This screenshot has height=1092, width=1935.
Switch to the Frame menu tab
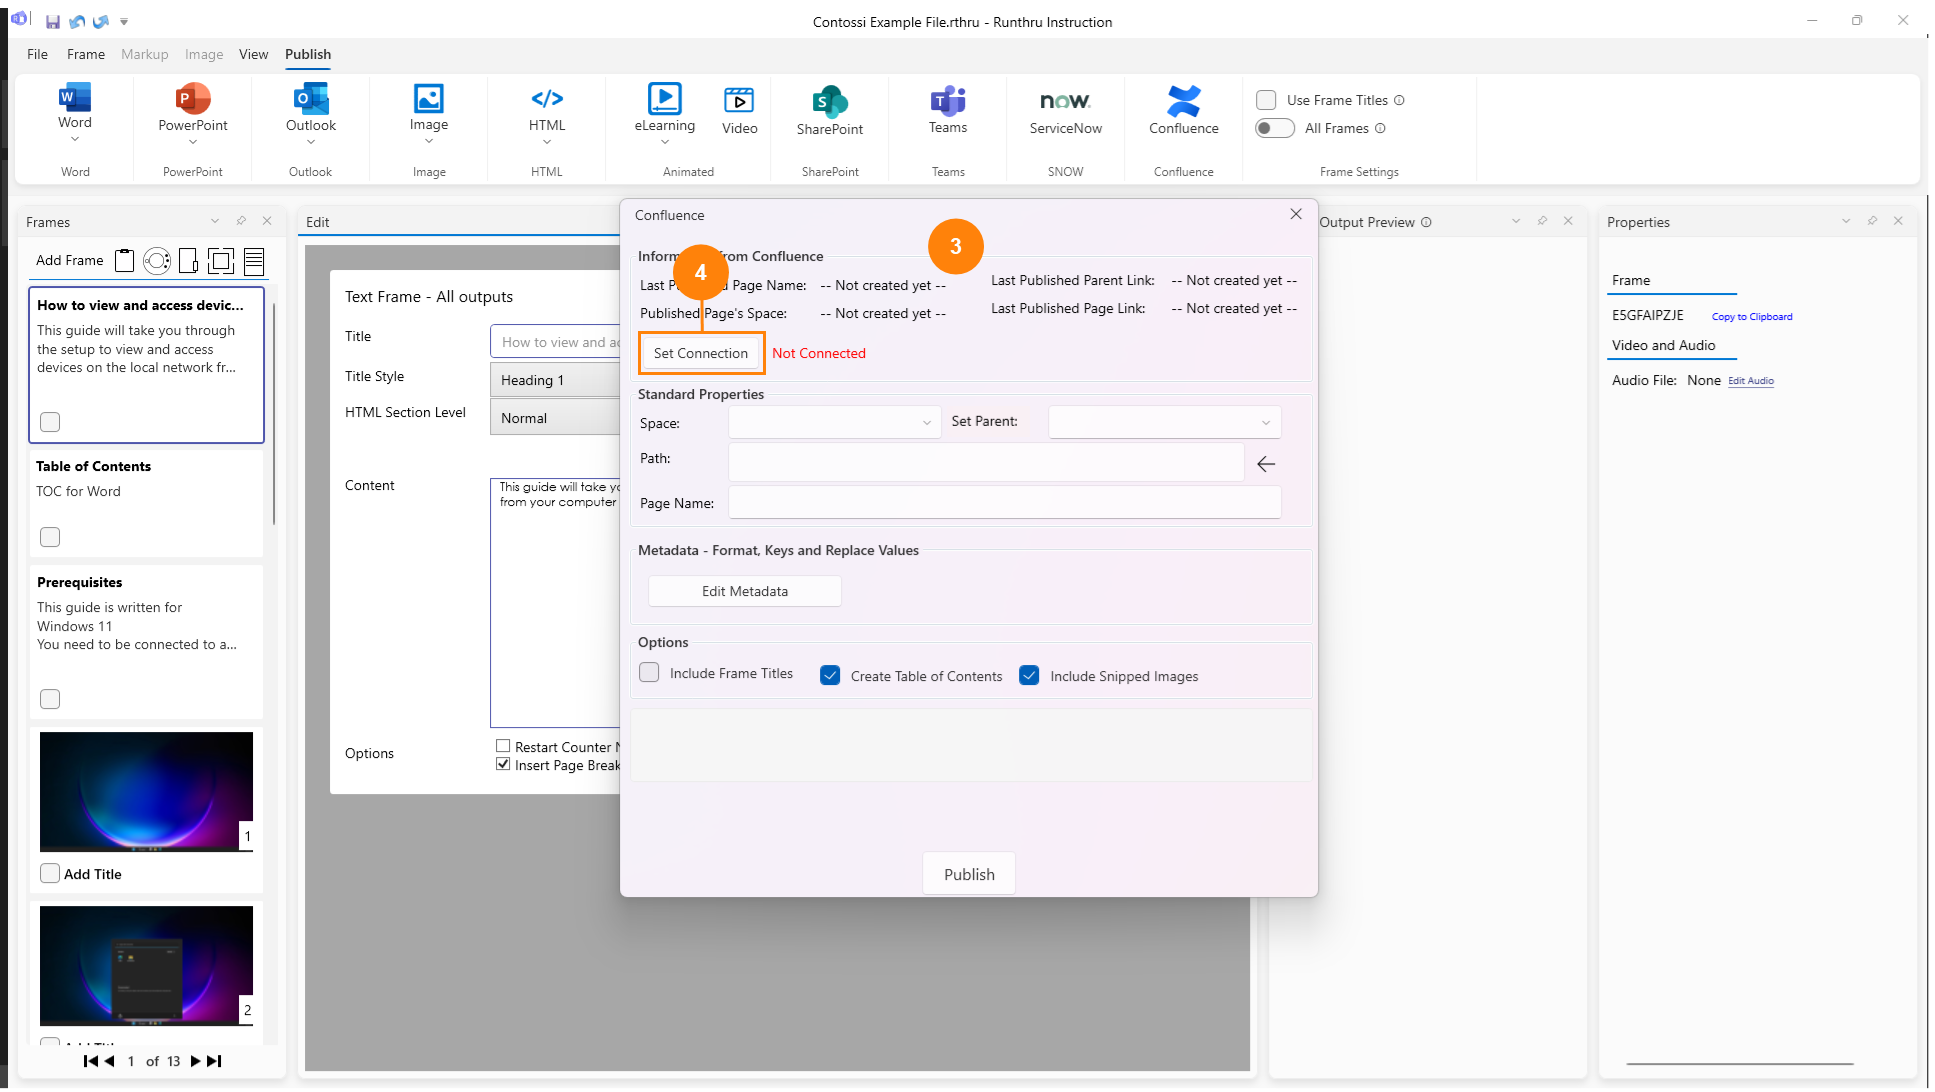tap(85, 54)
